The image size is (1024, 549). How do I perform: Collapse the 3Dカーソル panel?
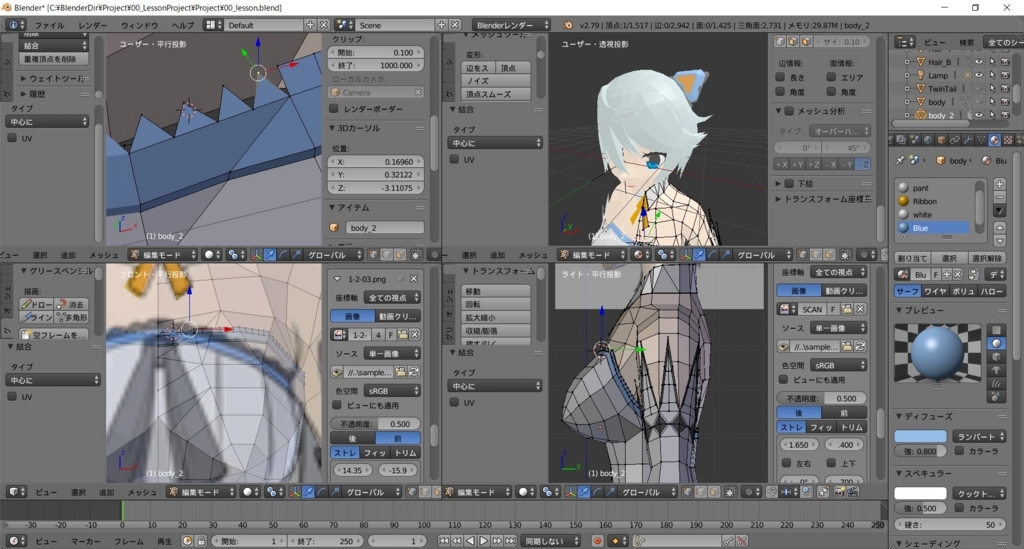point(332,128)
